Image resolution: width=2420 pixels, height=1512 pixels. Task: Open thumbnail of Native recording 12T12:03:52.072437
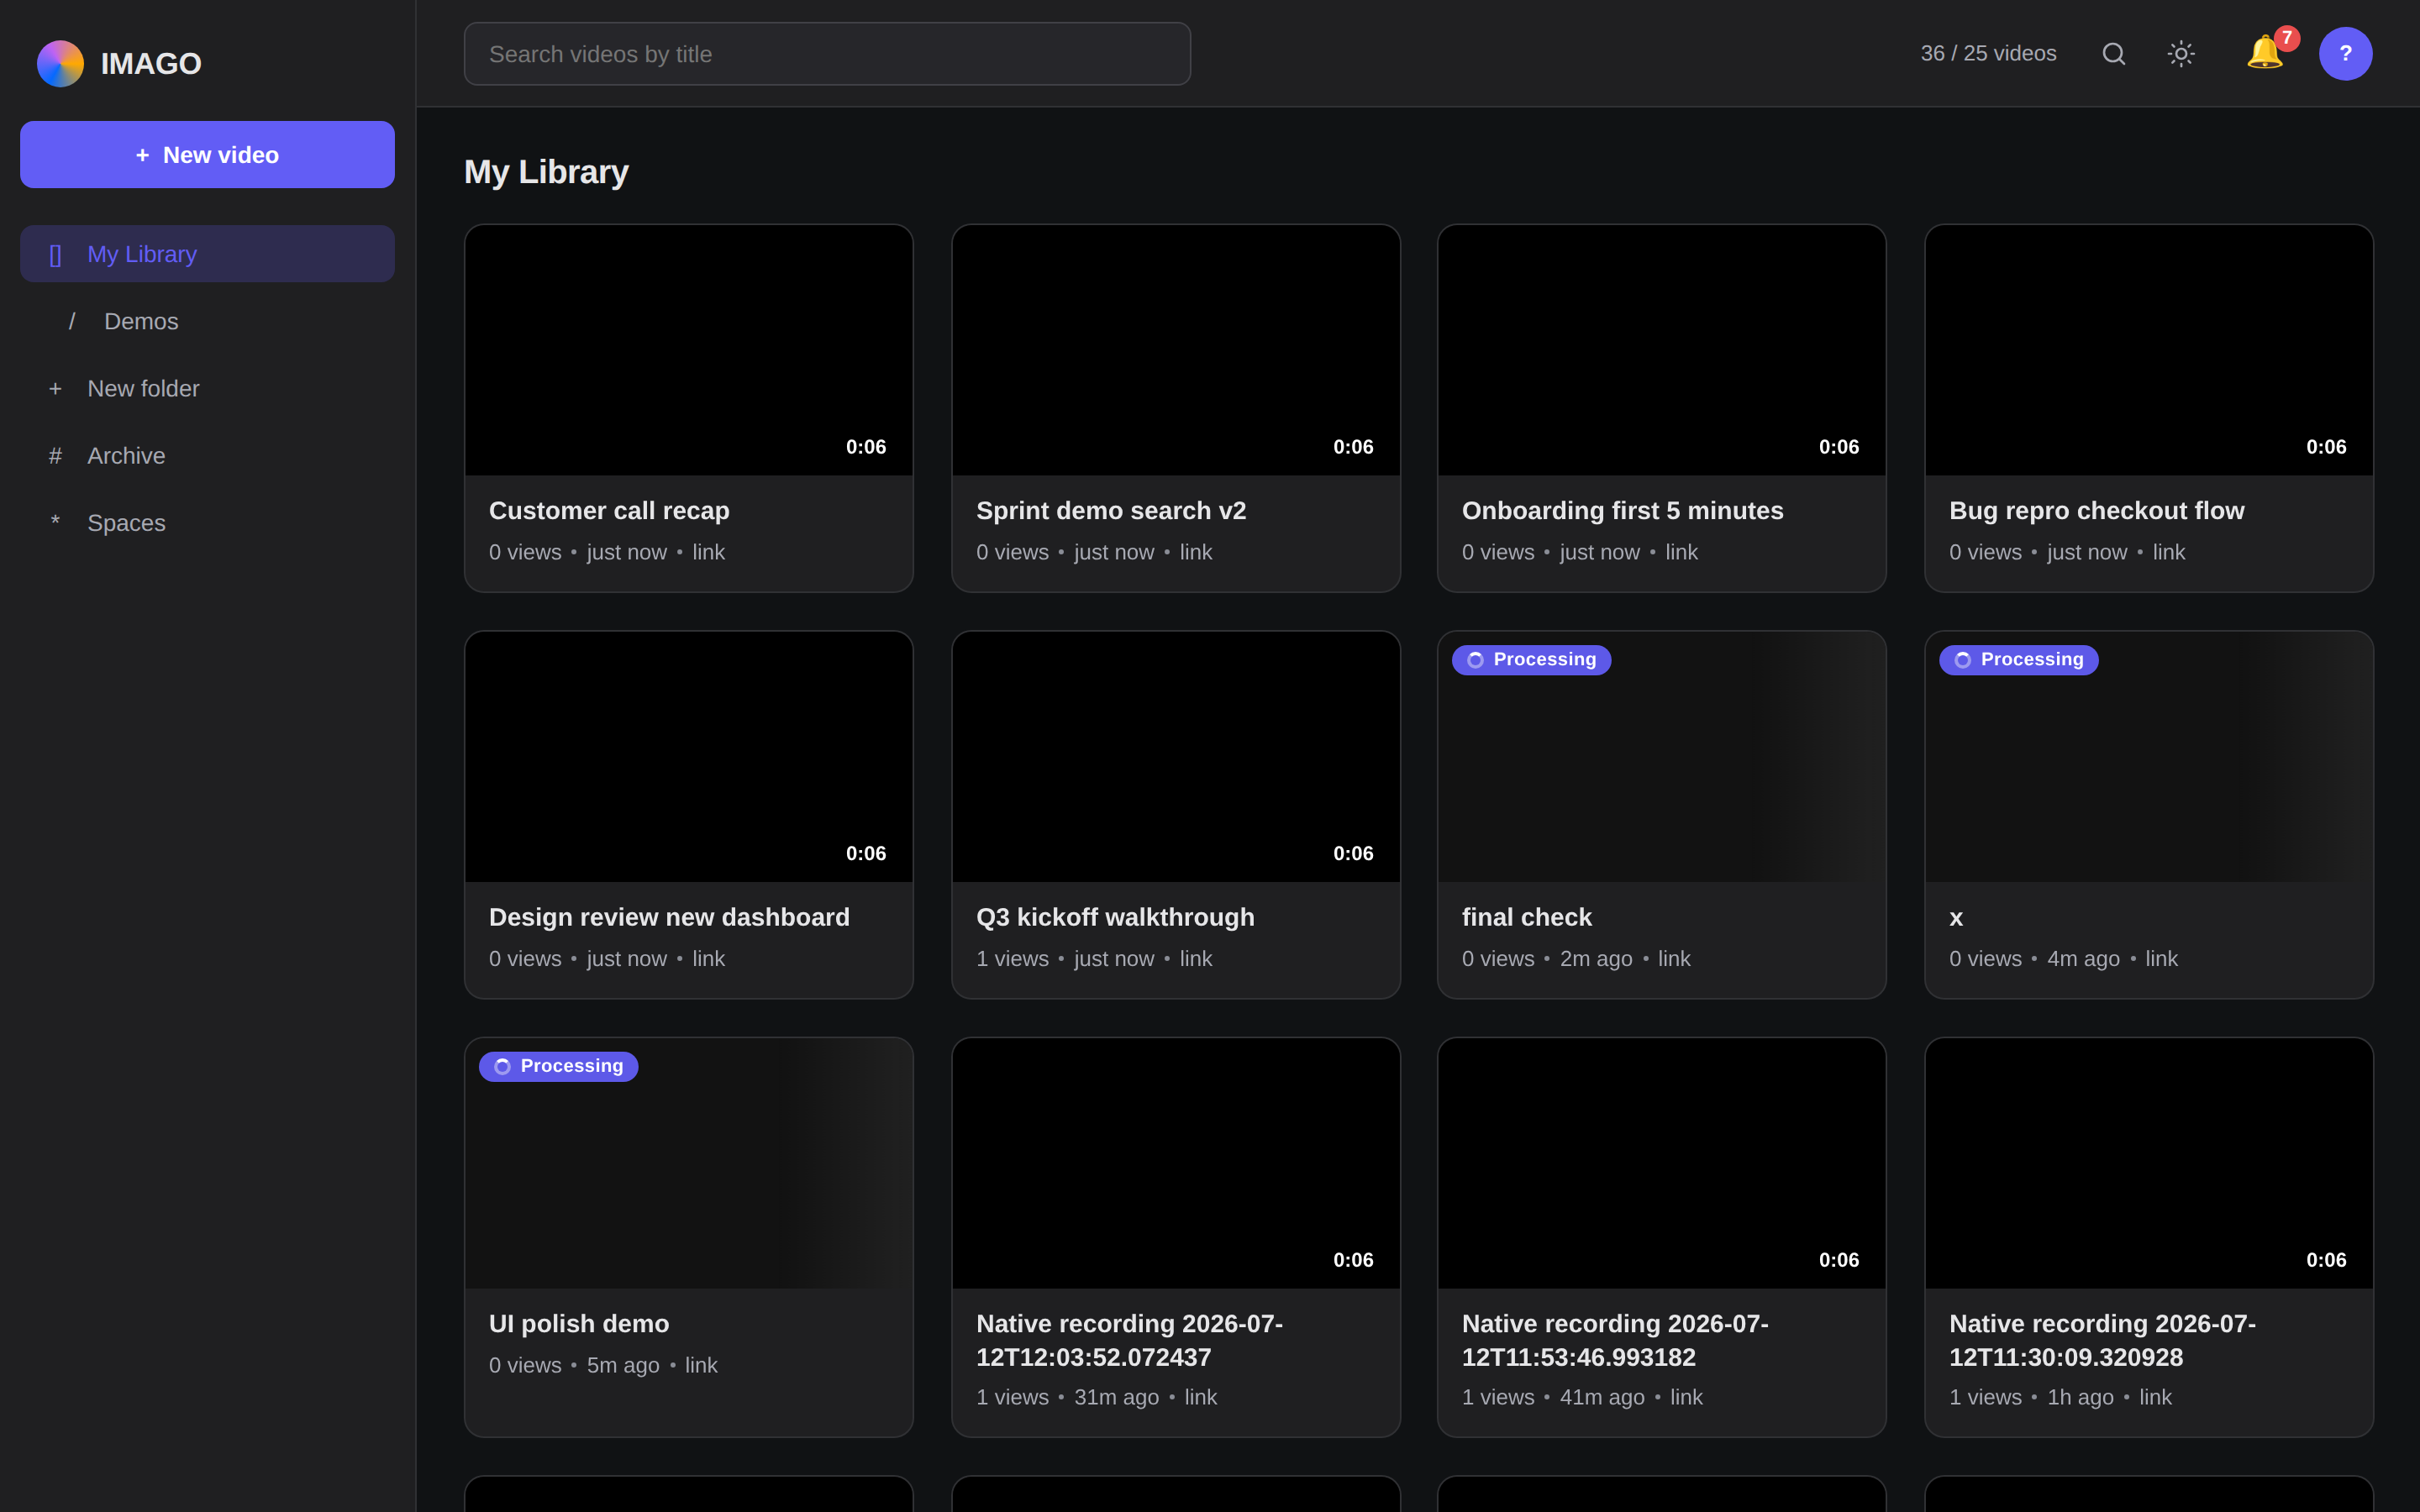click(1175, 1163)
